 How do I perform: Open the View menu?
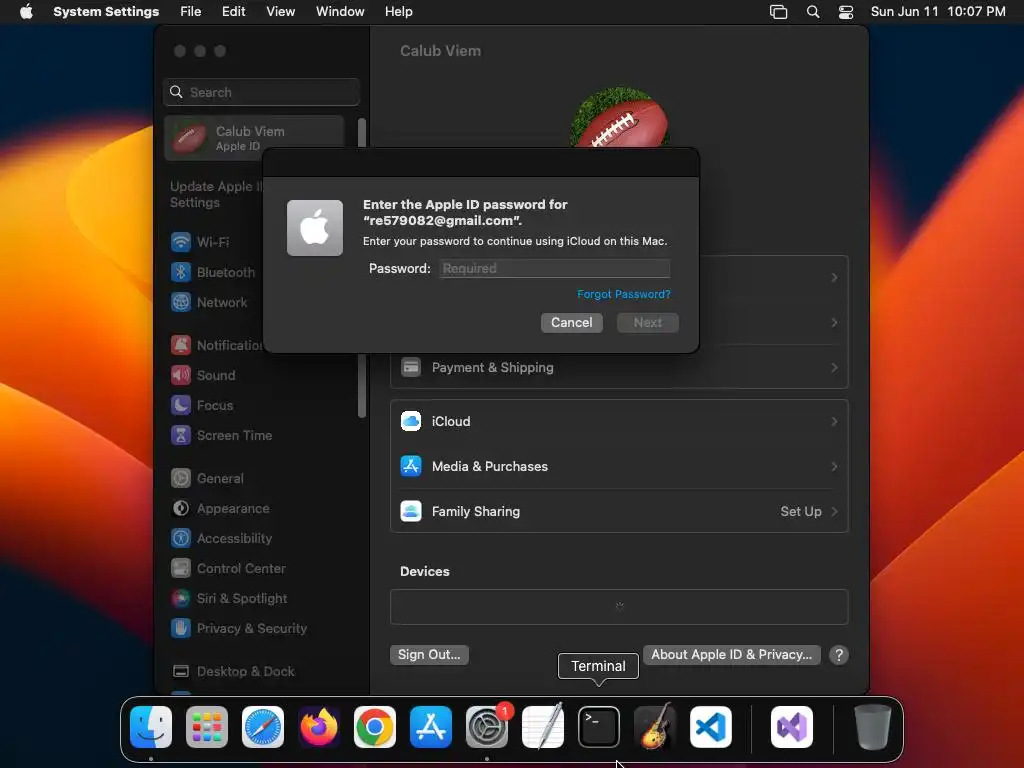(x=280, y=12)
